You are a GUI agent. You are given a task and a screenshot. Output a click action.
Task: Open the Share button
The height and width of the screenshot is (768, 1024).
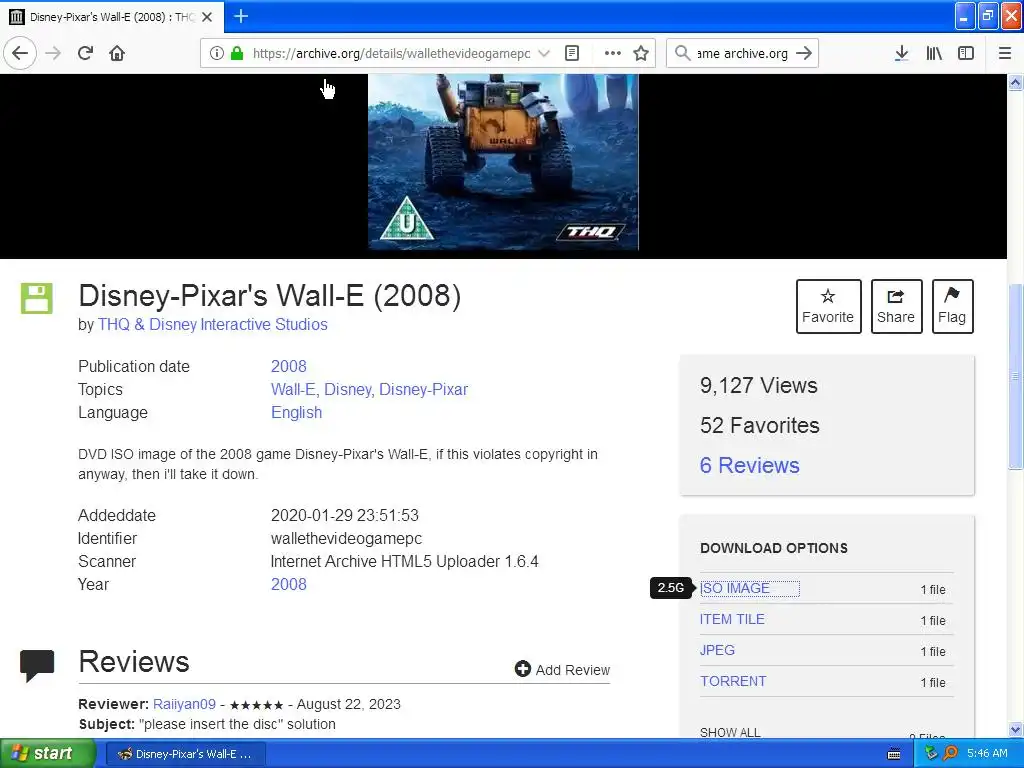tap(896, 306)
